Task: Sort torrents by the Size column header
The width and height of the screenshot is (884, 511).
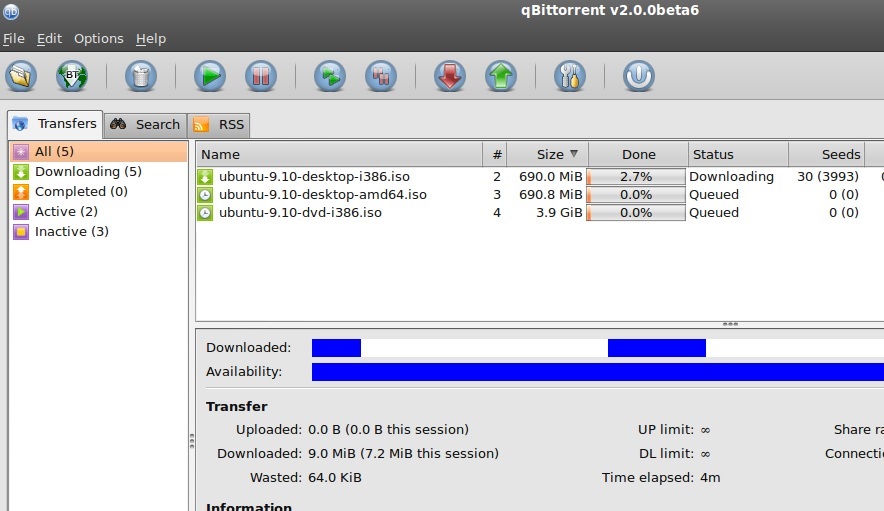Action: click(548, 154)
